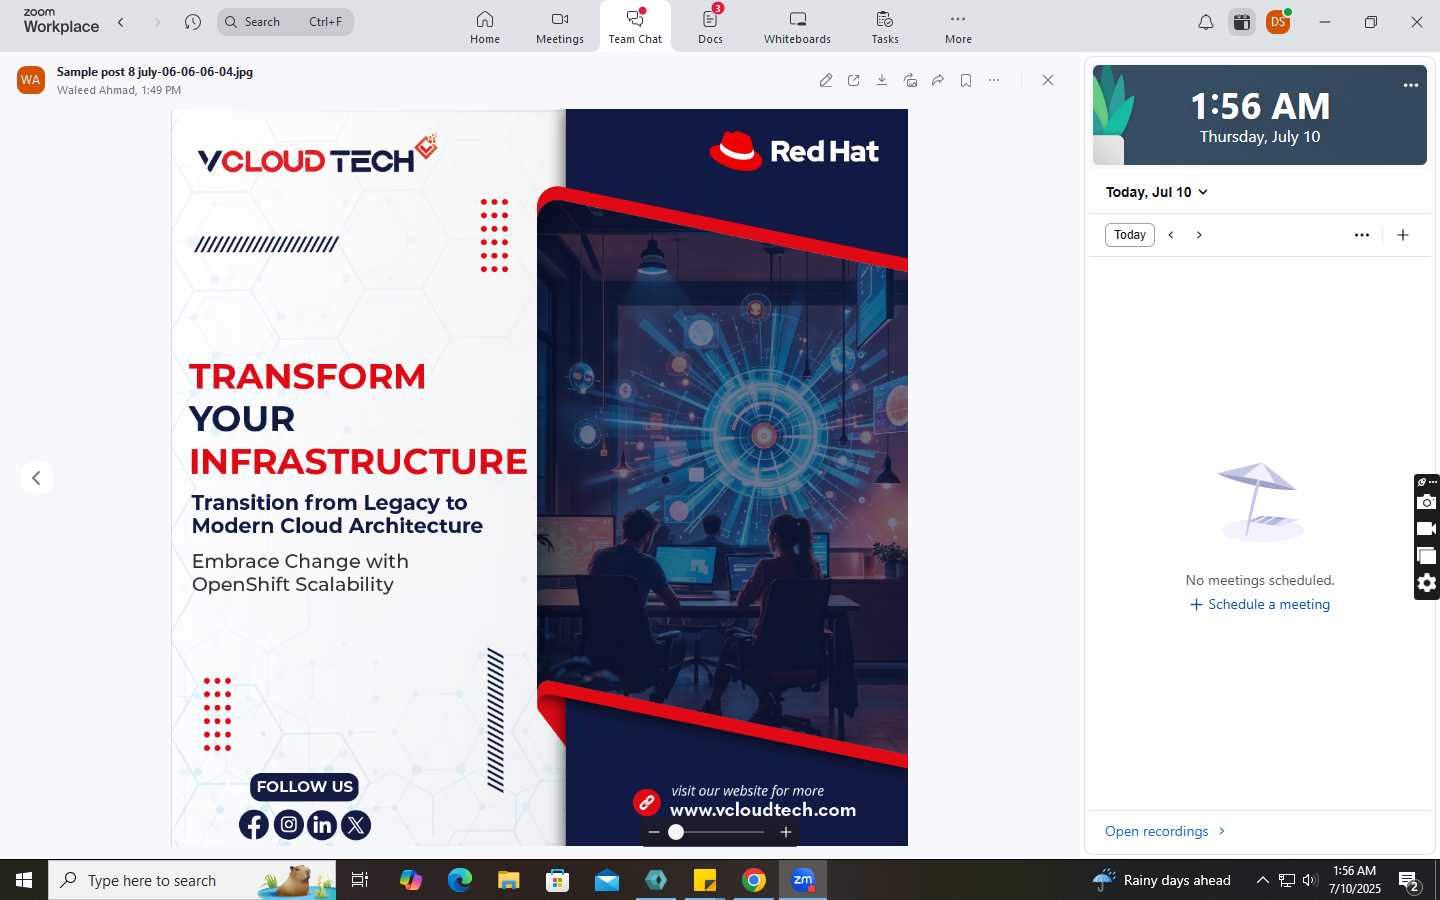Open the Docs tab
Image resolution: width=1440 pixels, height=900 pixels.
click(x=710, y=27)
